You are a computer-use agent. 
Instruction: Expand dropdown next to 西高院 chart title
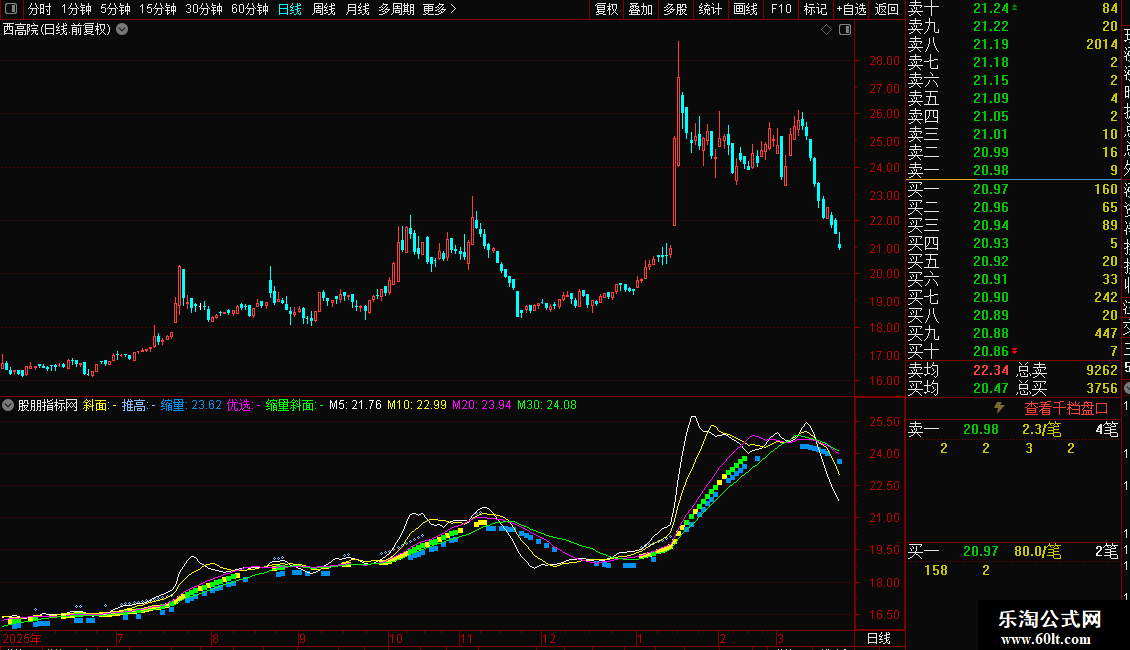(x=123, y=29)
